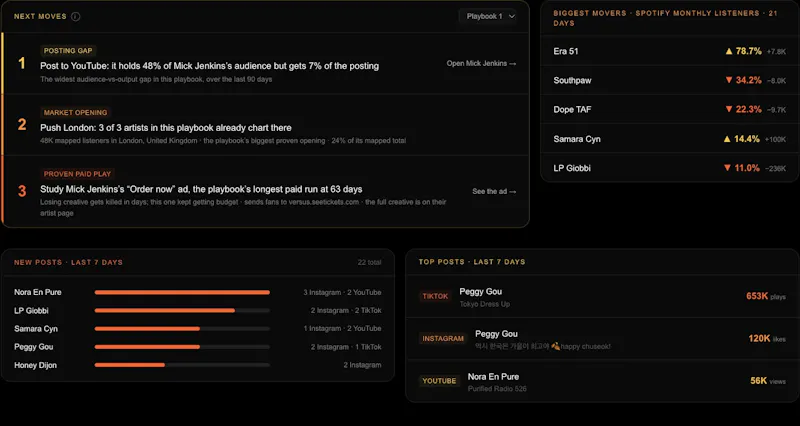Select the Posting Gap tag
The image size is (800, 426).
click(x=68, y=51)
